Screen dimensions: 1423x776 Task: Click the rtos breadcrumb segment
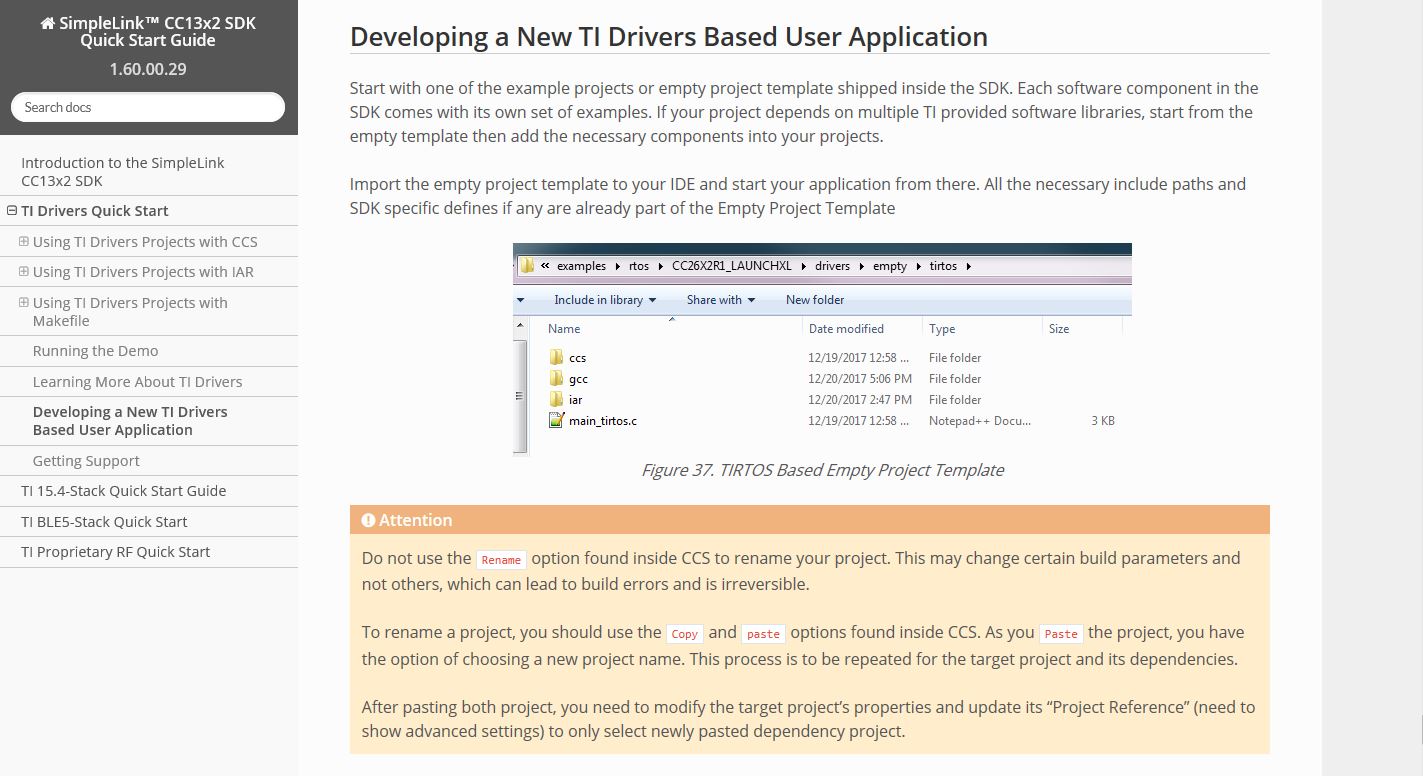pos(639,266)
